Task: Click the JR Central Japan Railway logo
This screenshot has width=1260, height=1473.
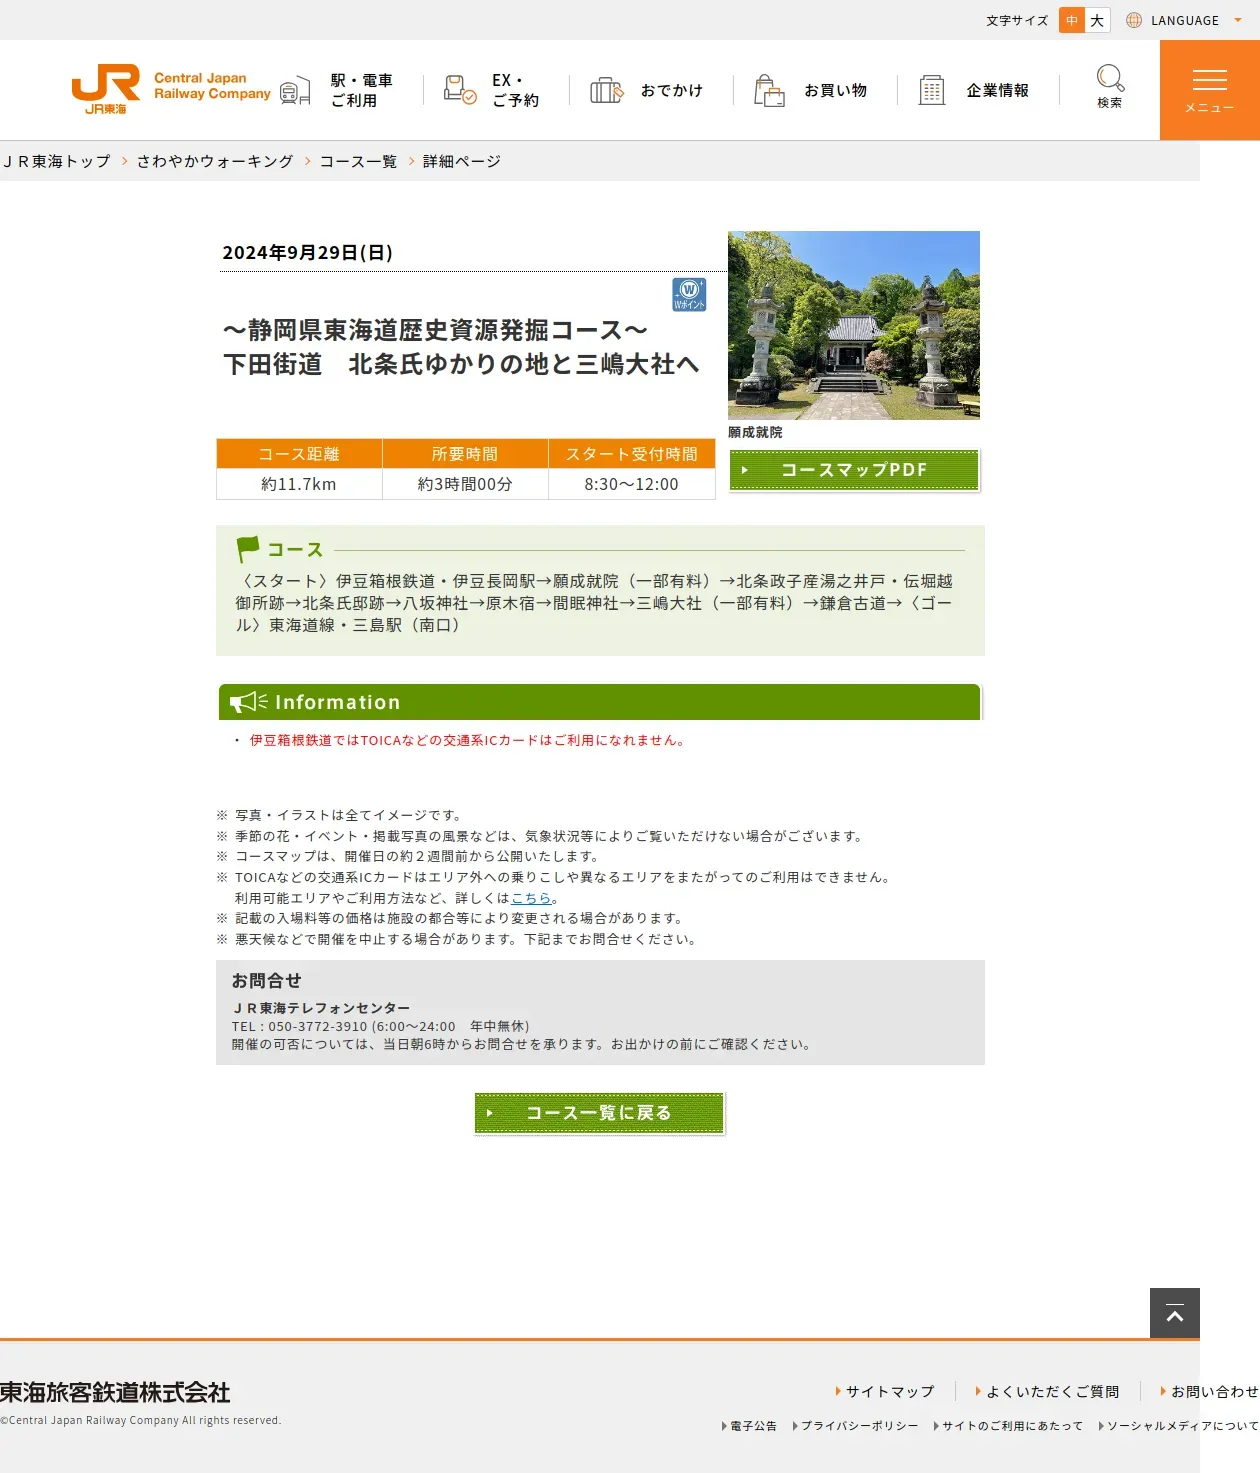Action: coord(171,90)
